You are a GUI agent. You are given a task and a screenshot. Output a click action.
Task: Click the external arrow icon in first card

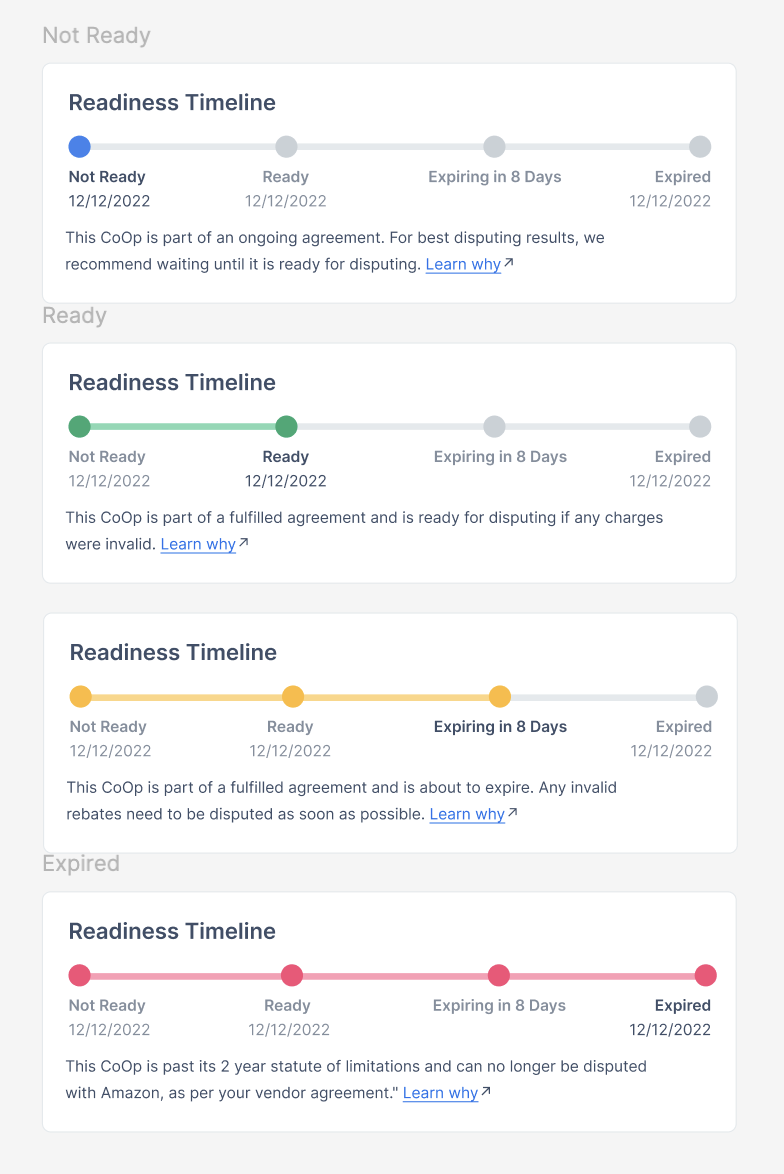click(509, 262)
